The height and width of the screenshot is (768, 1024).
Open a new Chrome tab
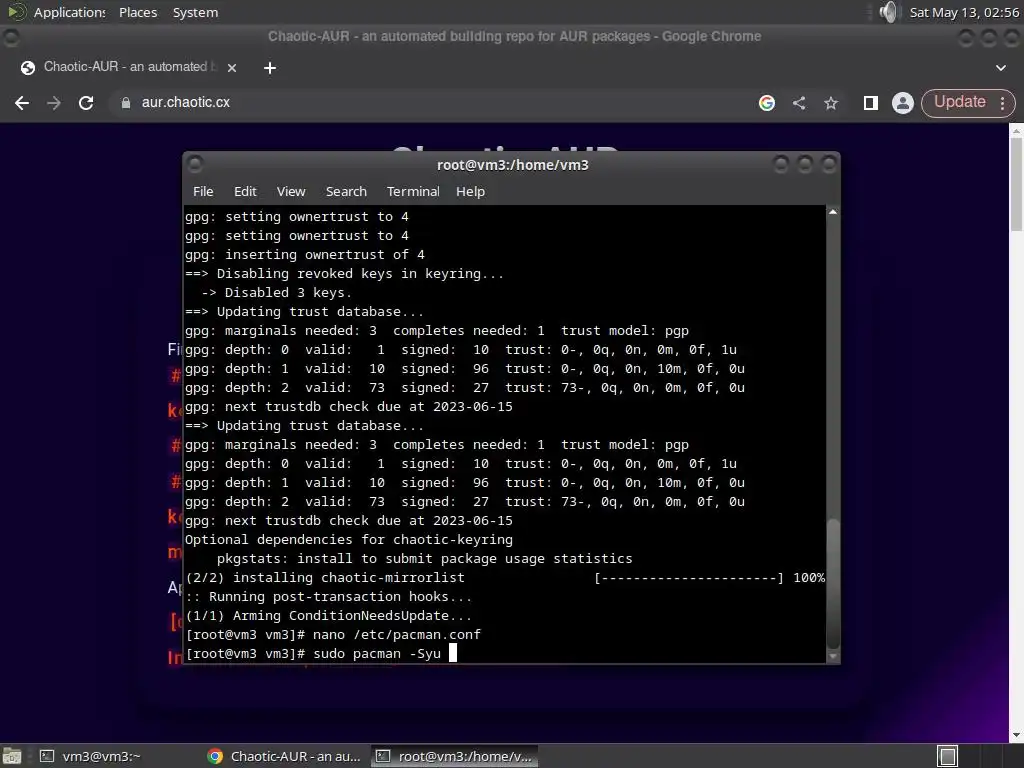[270, 67]
